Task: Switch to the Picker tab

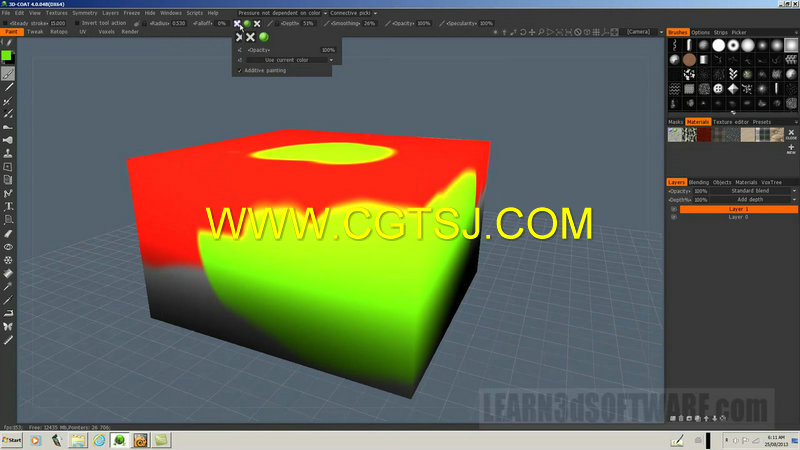Action: [739, 32]
